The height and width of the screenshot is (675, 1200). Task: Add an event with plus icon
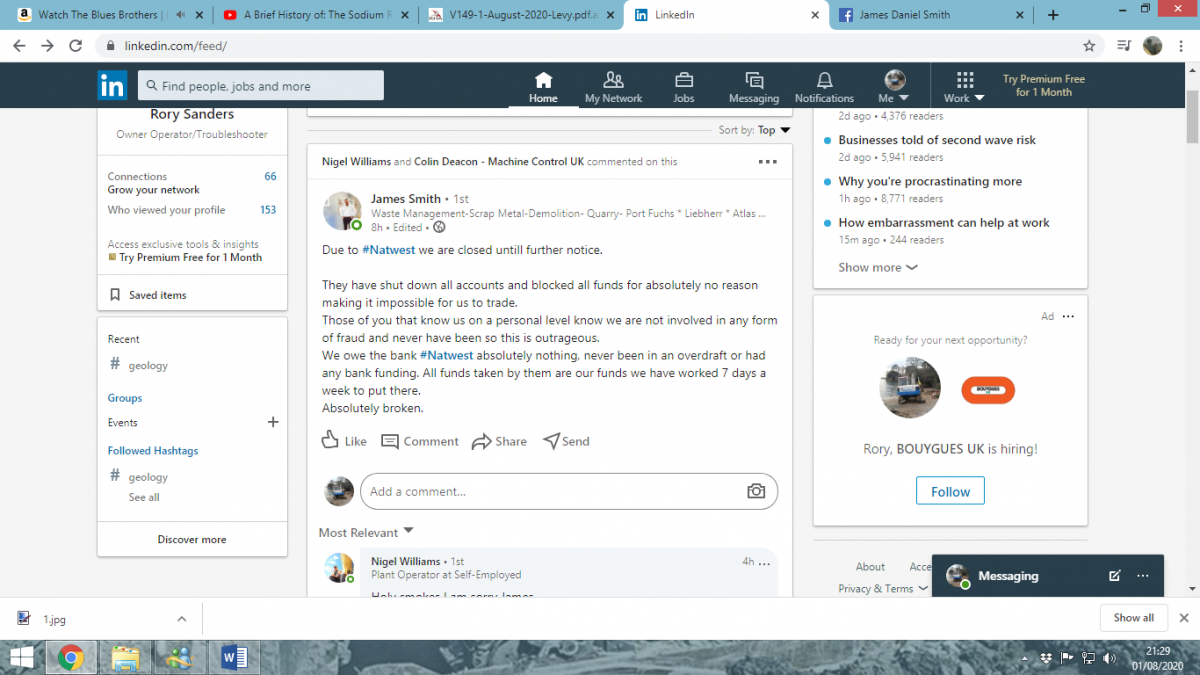tap(273, 422)
